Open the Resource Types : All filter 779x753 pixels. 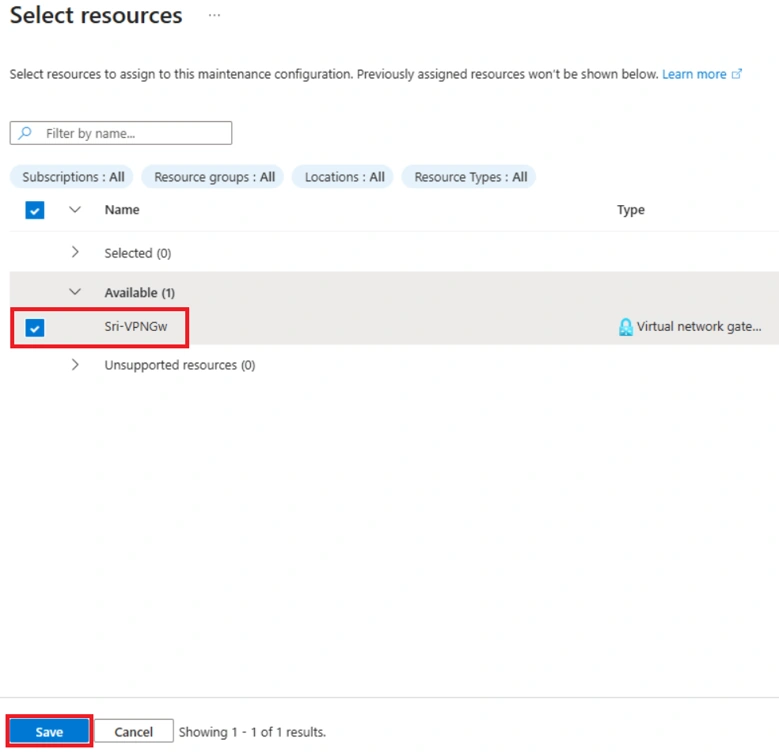click(x=469, y=177)
